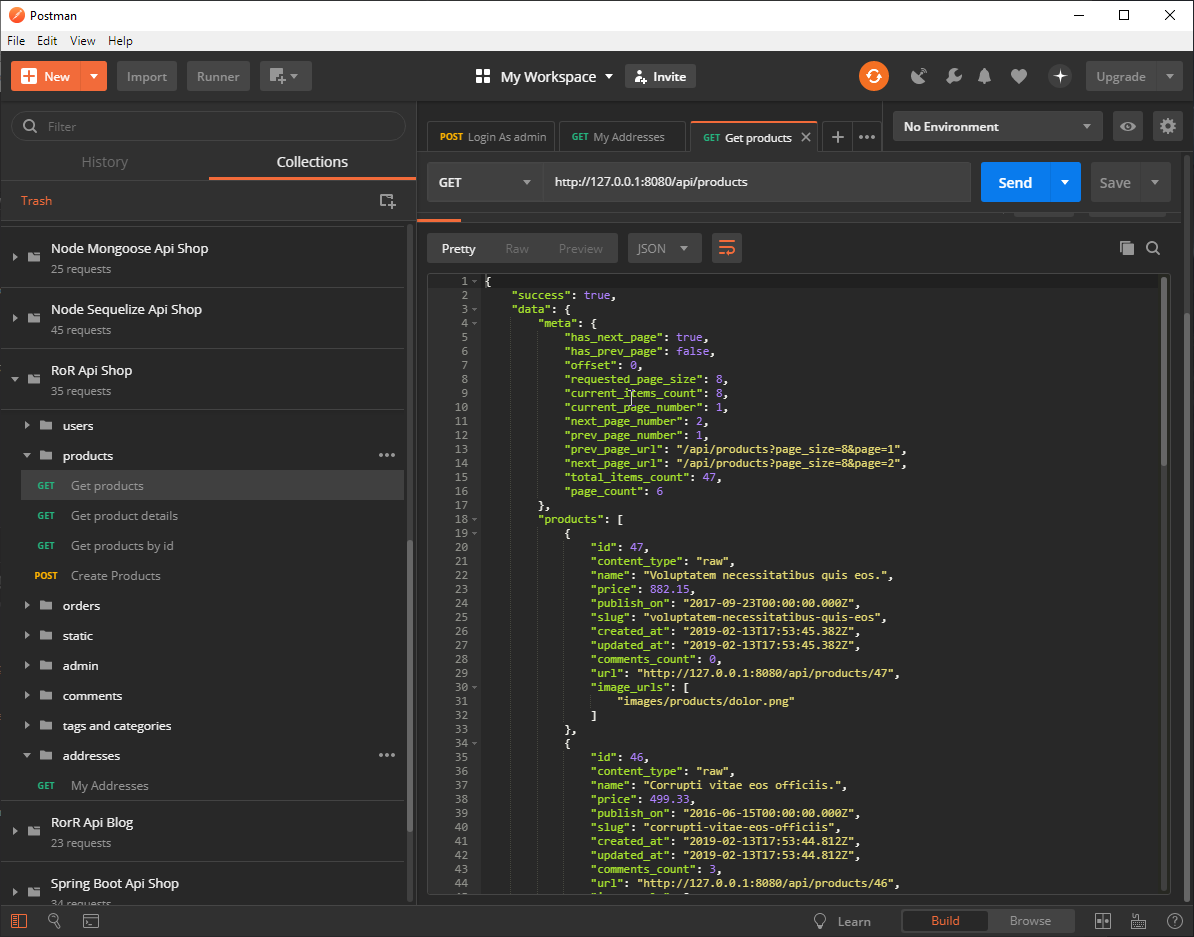Switch to Browse mode

(x=1030, y=921)
